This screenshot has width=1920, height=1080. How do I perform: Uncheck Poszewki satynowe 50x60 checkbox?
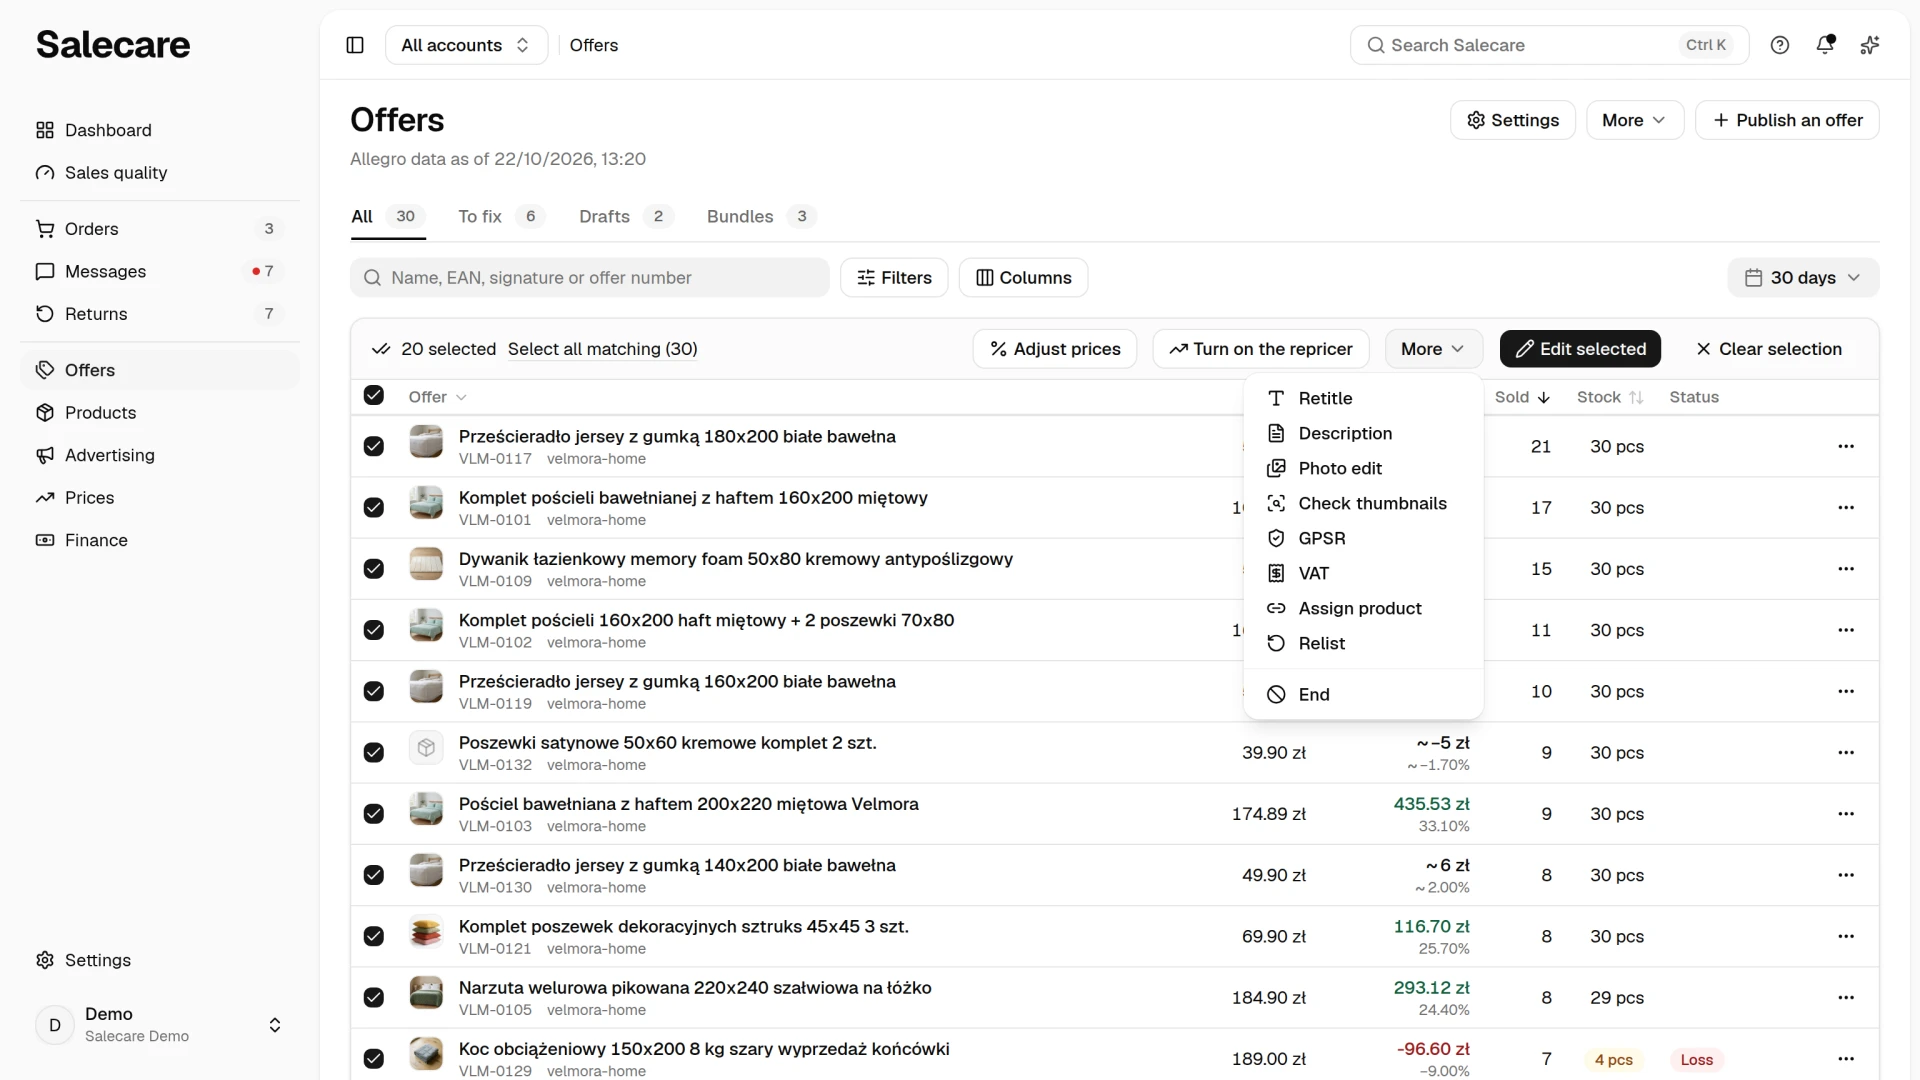pos(374,752)
